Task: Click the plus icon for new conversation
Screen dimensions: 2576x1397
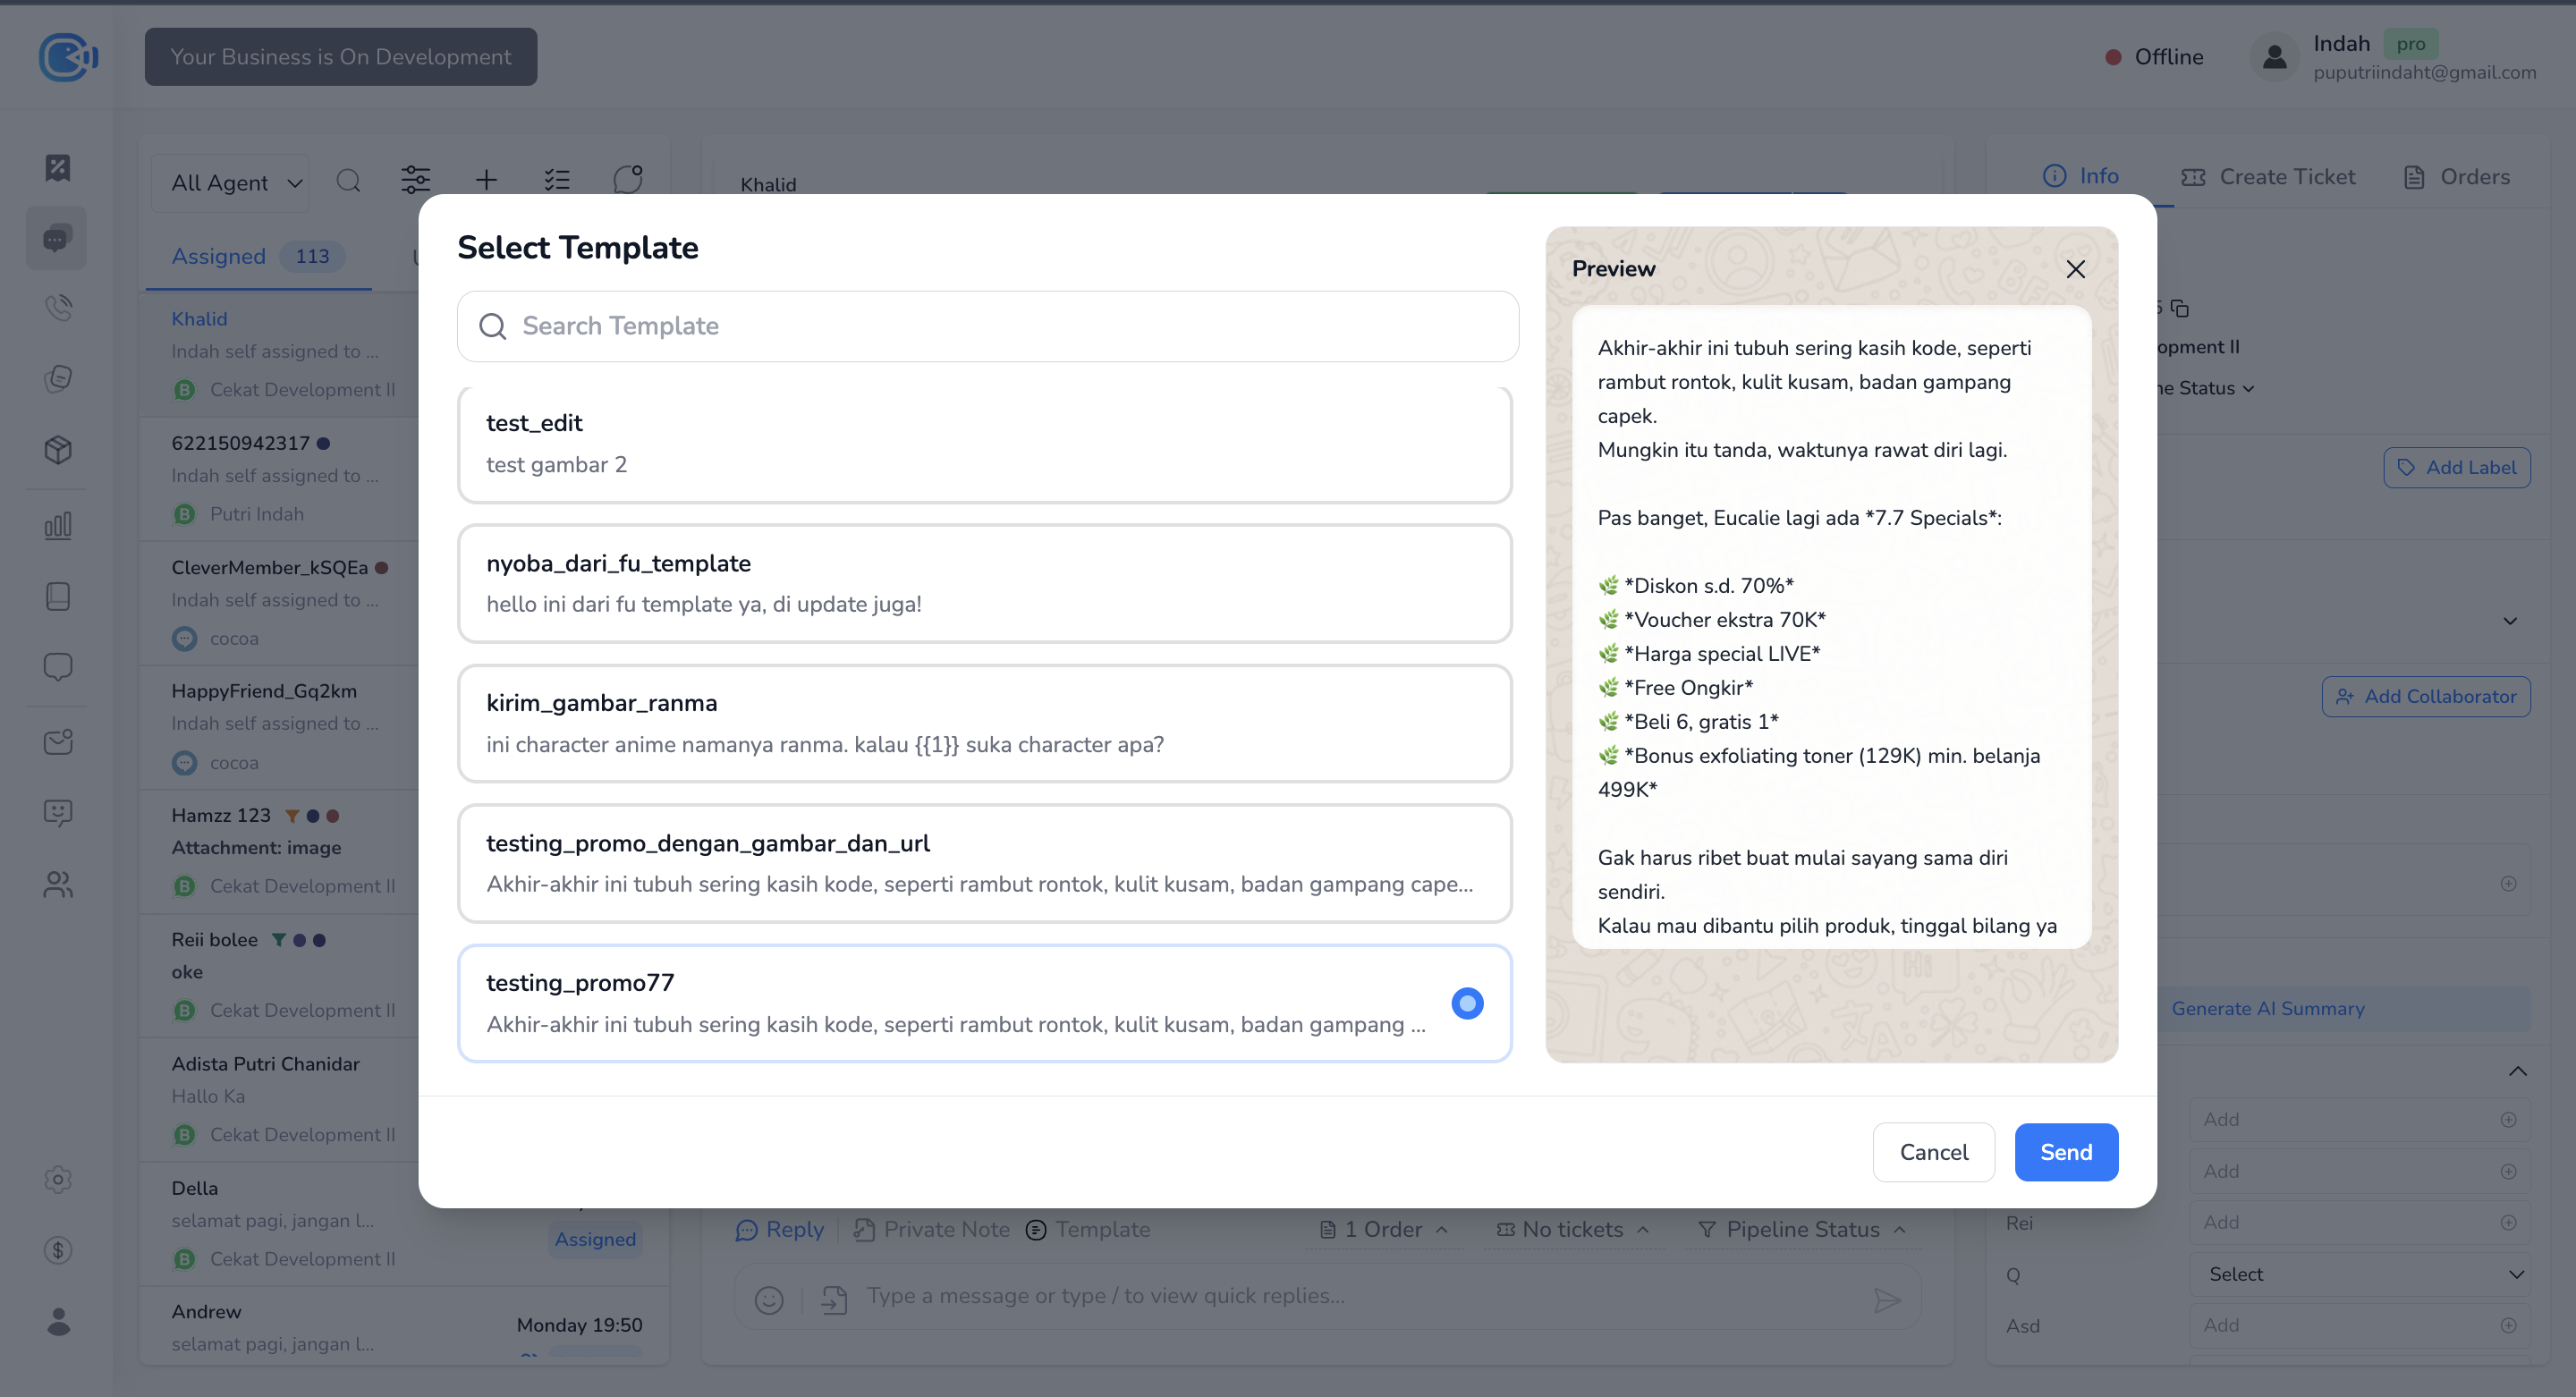Action: click(486, 180)
